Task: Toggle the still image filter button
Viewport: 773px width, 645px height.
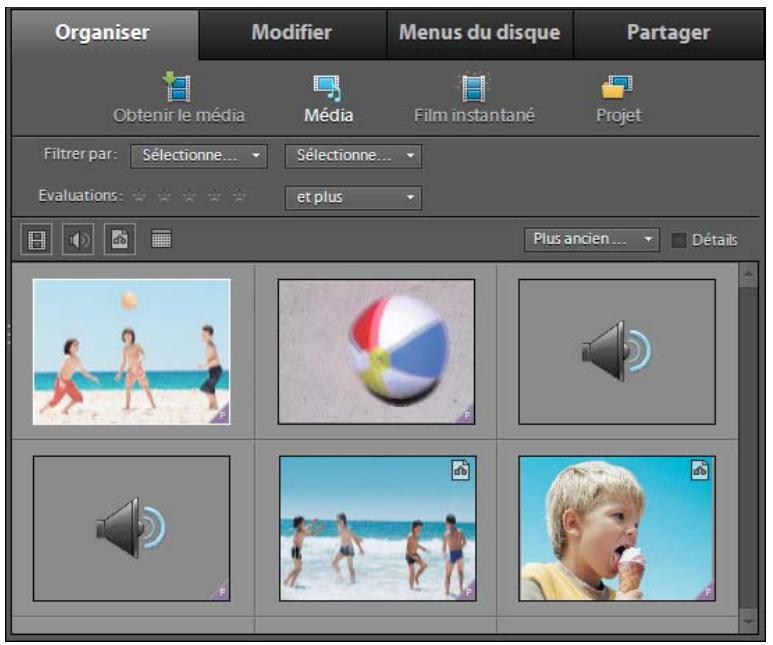Action: (120, 240)
